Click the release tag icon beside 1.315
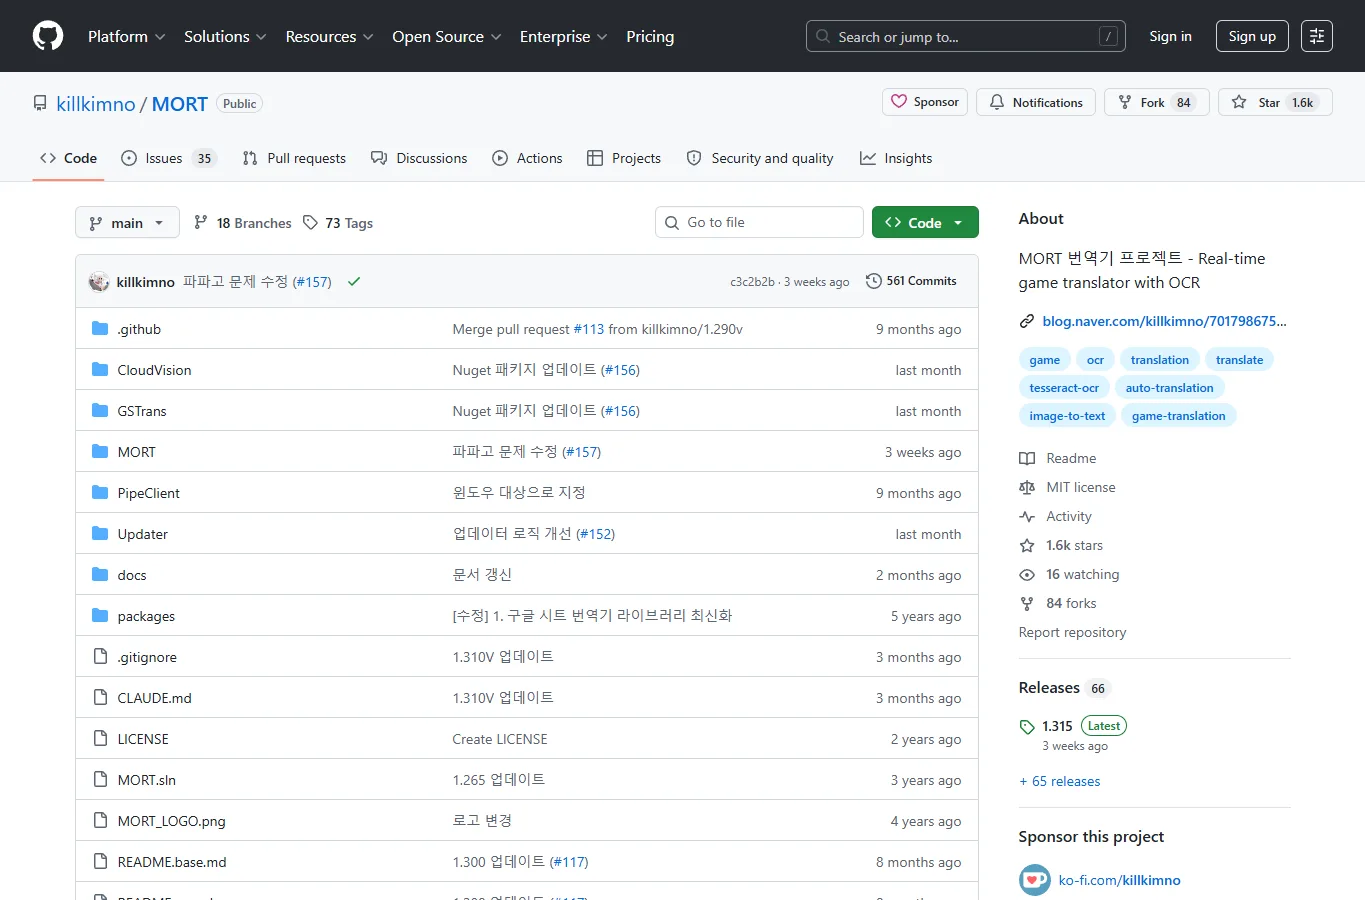Viewport: 1365px width, 900px height. coord(1027,727)
